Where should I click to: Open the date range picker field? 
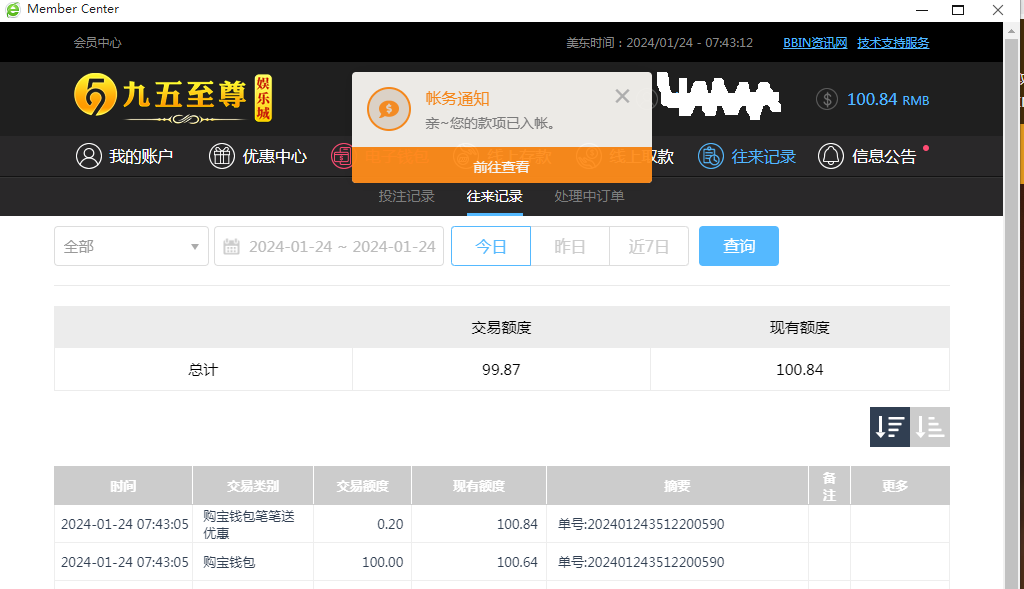tap(342, 246)
